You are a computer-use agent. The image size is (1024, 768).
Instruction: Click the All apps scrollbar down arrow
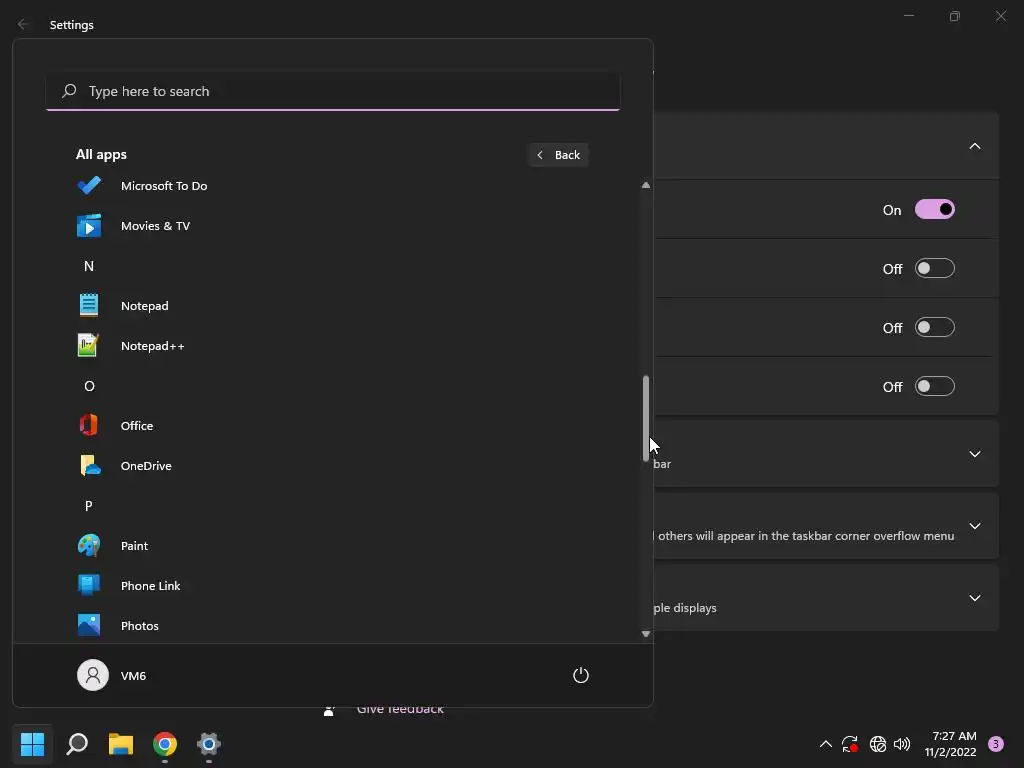[646, 633]
